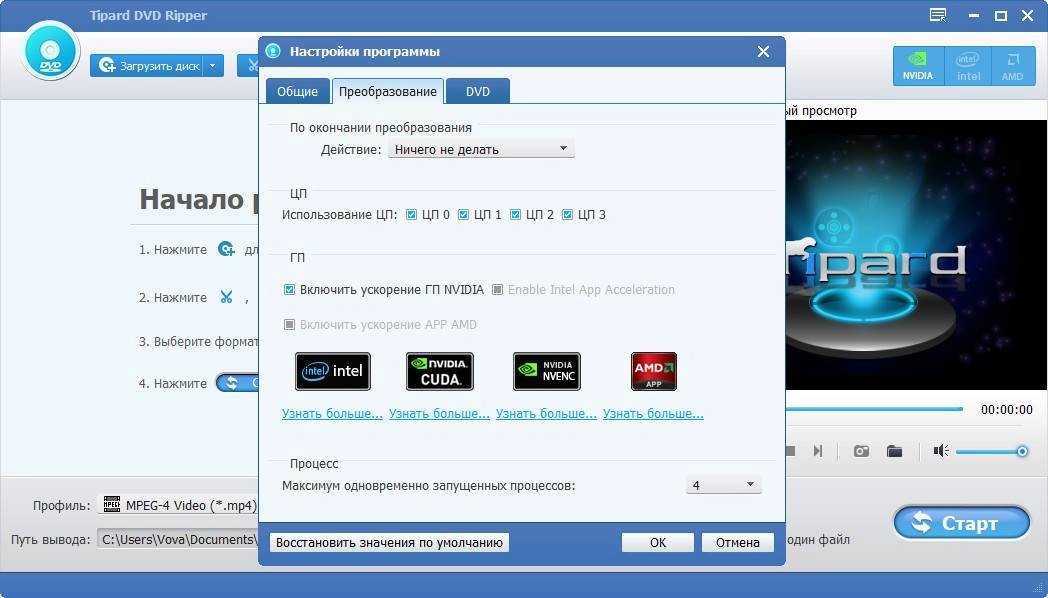Click the Старт button
The height and width of the screenshot is (598, 1048).
(x=962, y=522)
